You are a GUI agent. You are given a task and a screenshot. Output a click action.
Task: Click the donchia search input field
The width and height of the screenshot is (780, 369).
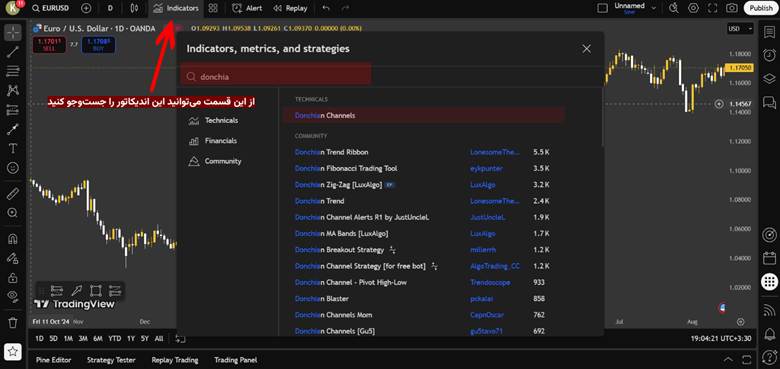coord(276,77)
